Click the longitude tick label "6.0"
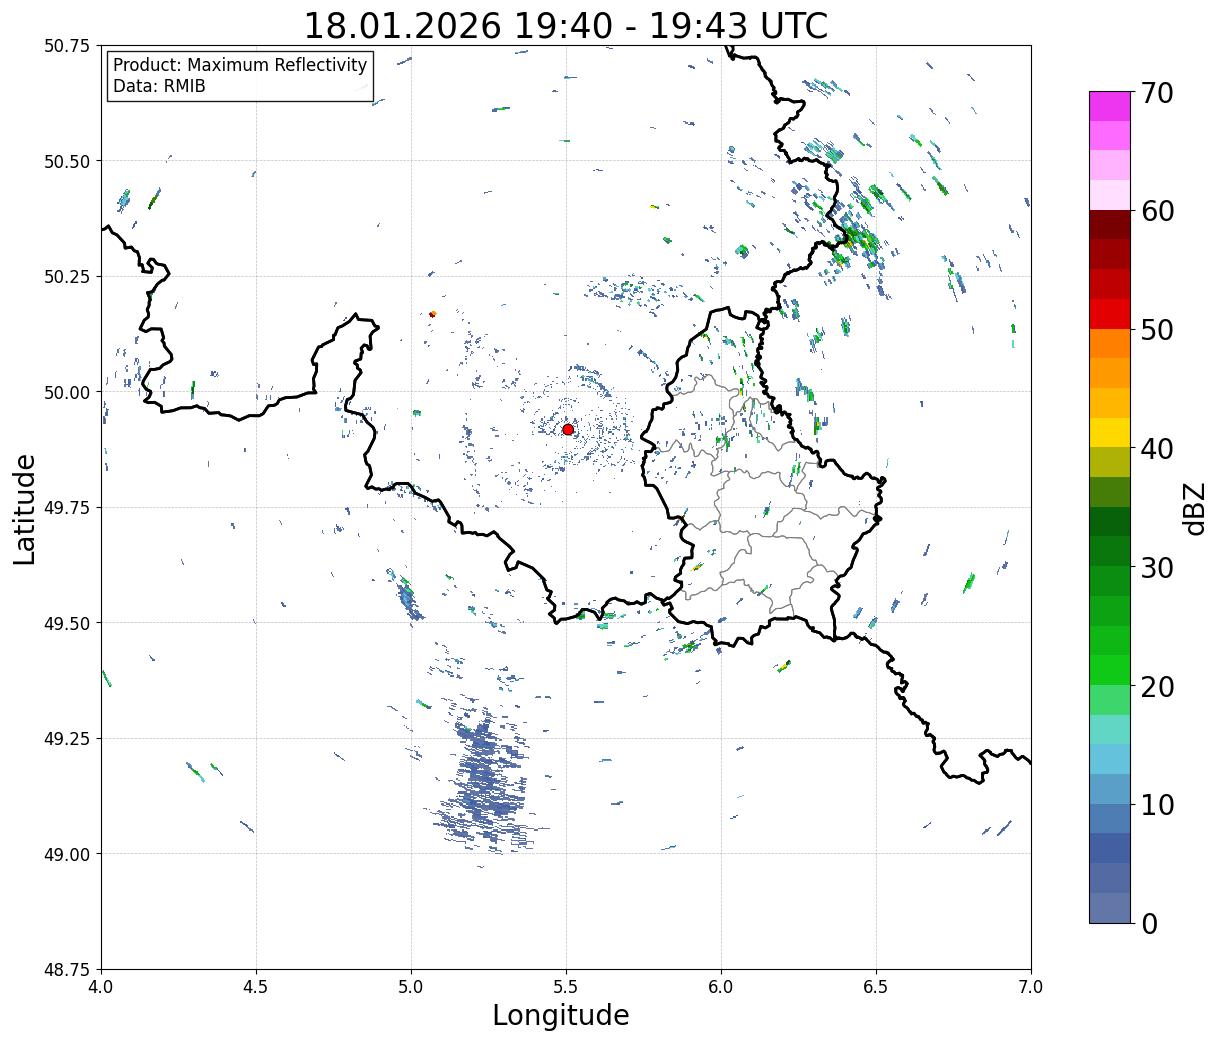Screen dimensions: 1219x1040 click(x=721, y=987)
